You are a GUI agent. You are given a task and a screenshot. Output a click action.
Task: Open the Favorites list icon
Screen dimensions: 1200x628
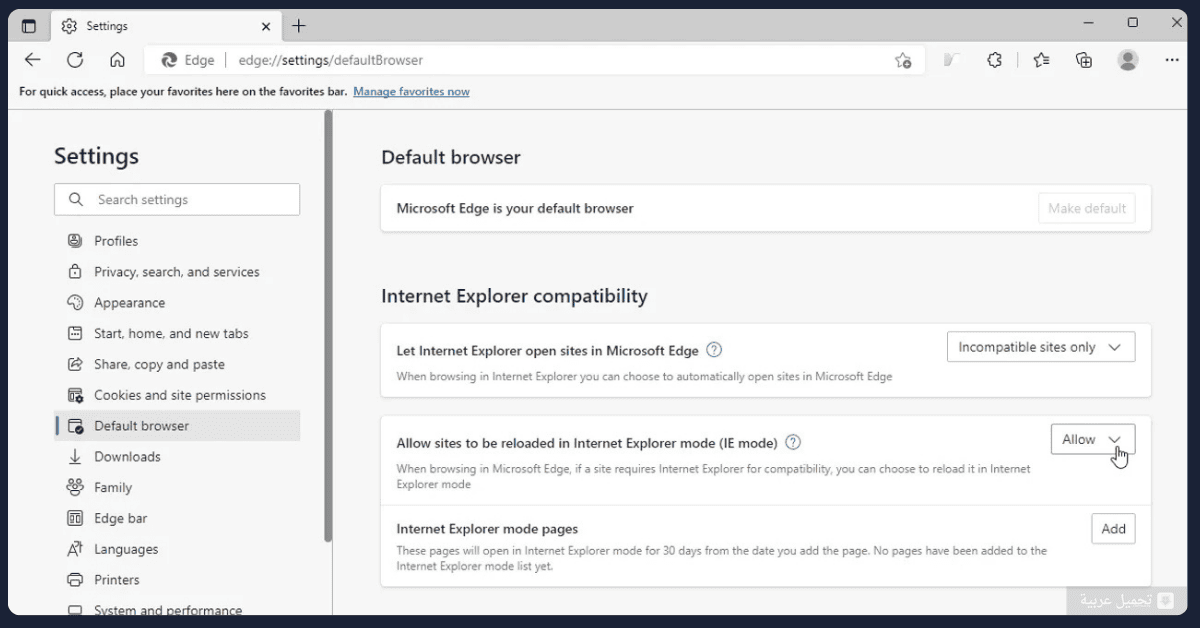(1041, 60)
